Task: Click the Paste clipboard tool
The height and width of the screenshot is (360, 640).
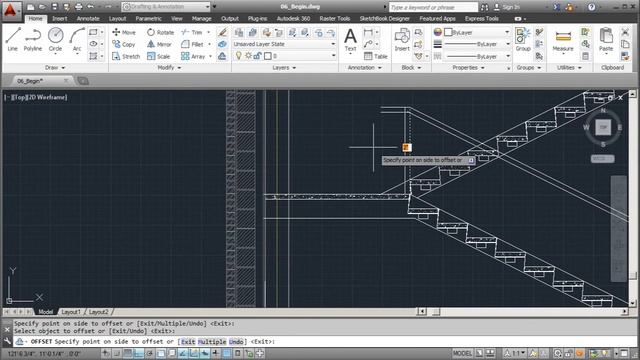Action: (x=606, y=40)
